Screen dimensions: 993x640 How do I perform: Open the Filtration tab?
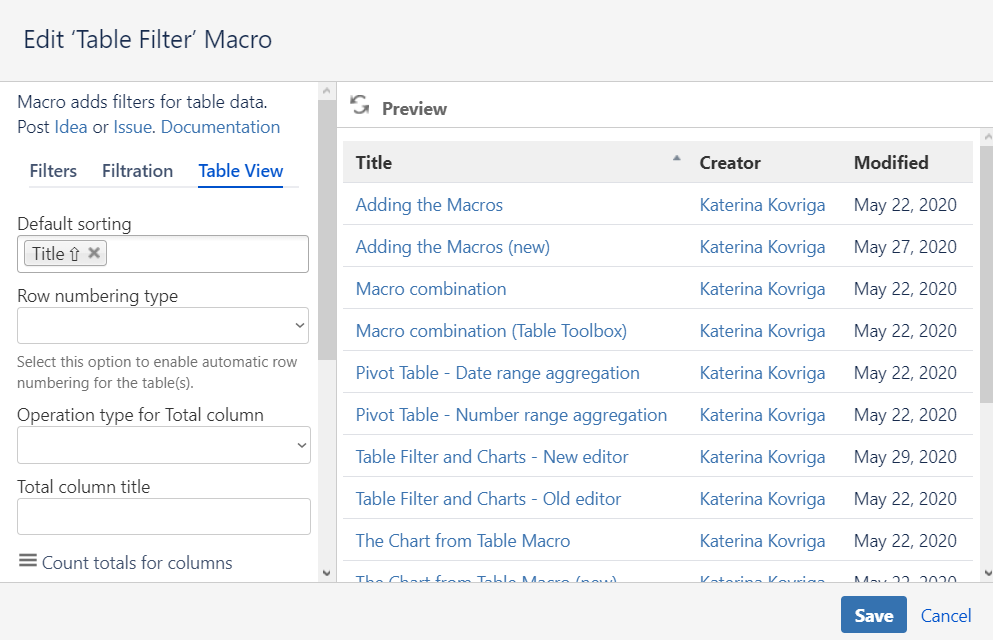[137, 171]
